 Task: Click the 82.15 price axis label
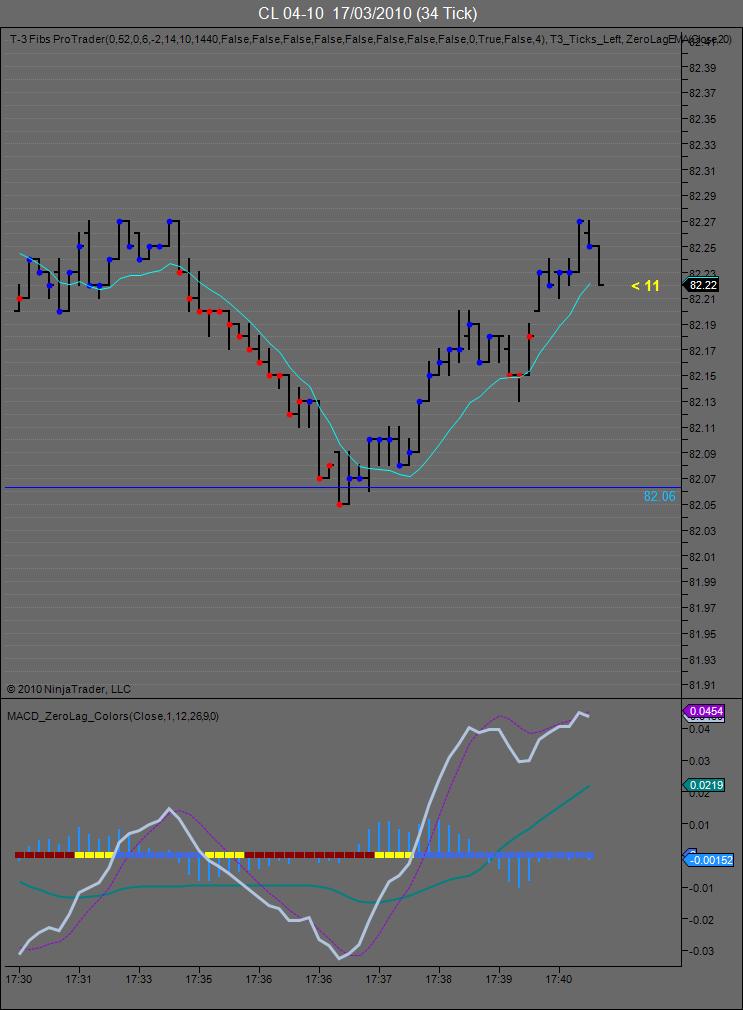(702, 376)
